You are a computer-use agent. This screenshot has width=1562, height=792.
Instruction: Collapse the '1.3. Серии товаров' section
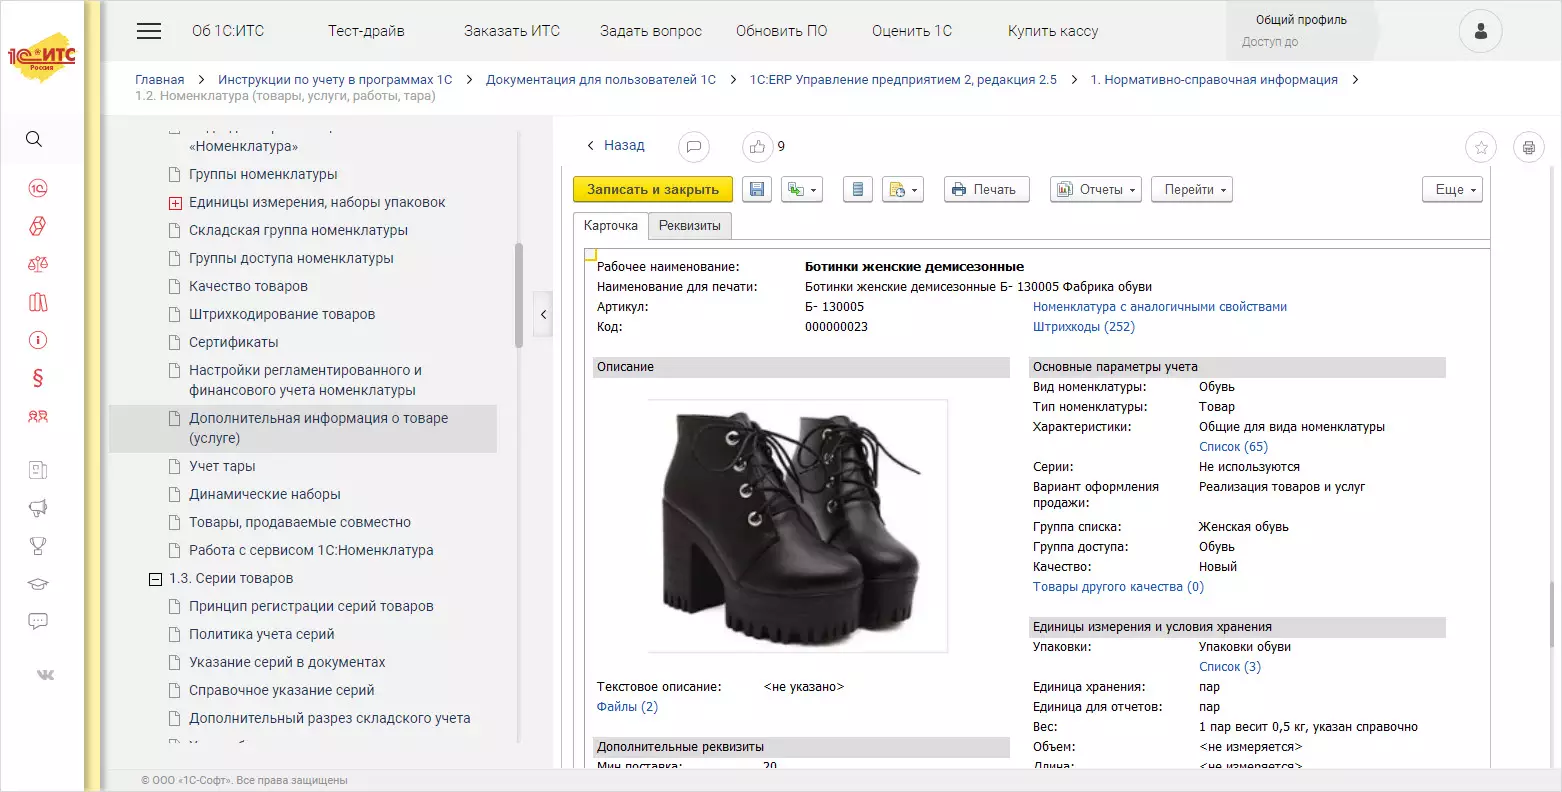click(x=155, y=579)
